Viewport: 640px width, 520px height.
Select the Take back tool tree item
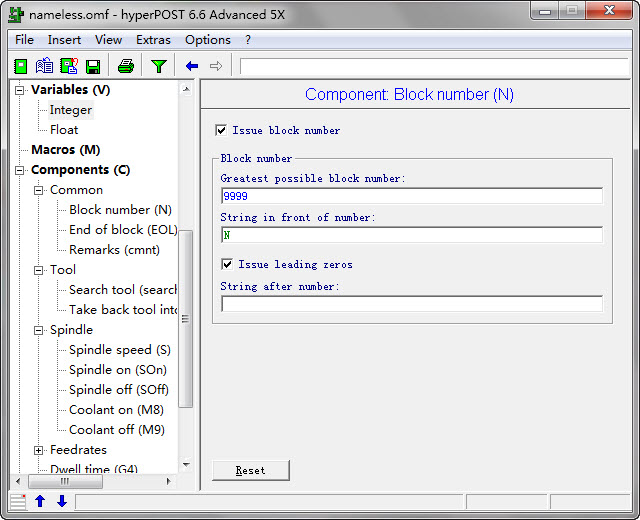click(122, 310)
